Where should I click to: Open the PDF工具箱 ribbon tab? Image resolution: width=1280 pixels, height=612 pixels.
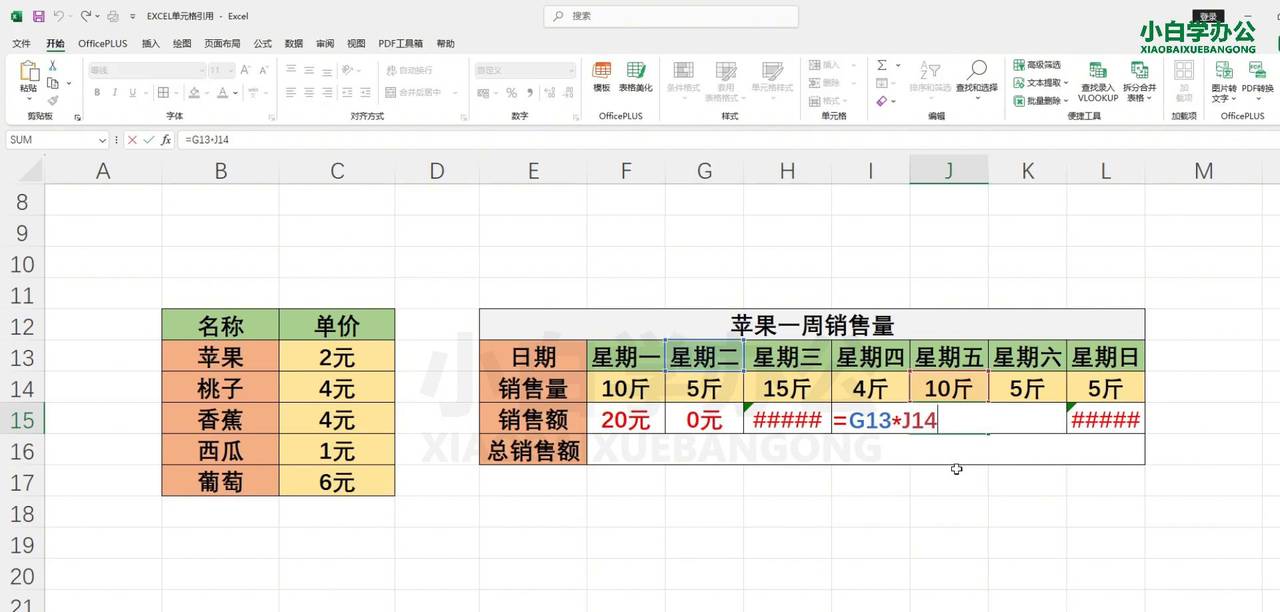pyautogui.click(x=400, y=43)
